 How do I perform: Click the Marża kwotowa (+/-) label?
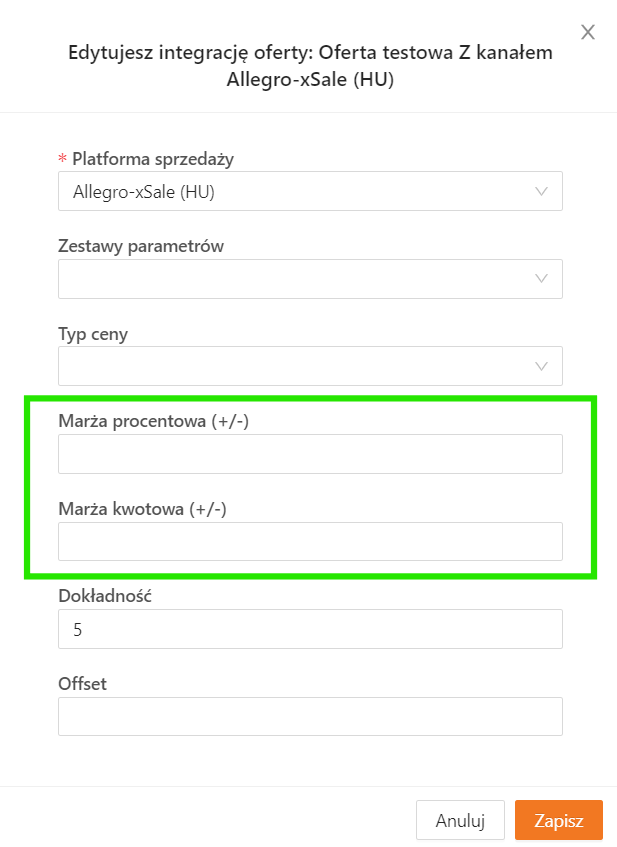click(143, 509)
